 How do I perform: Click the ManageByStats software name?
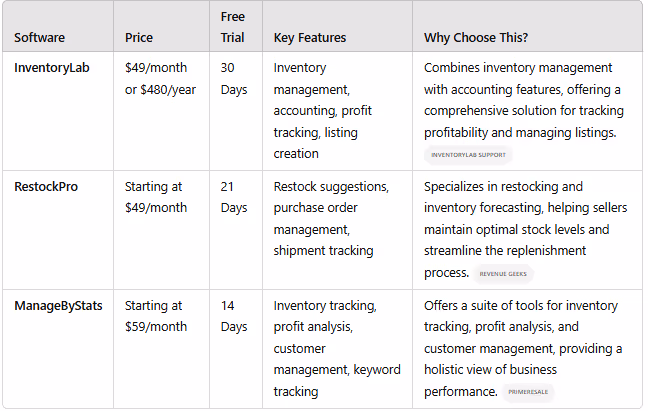(x=58, y=306)
